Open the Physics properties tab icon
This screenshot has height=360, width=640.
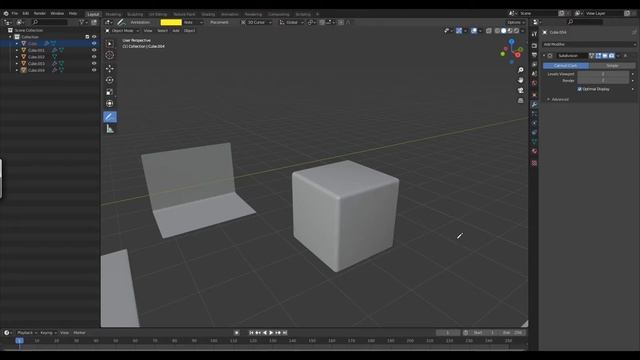(x=534, y=123)
